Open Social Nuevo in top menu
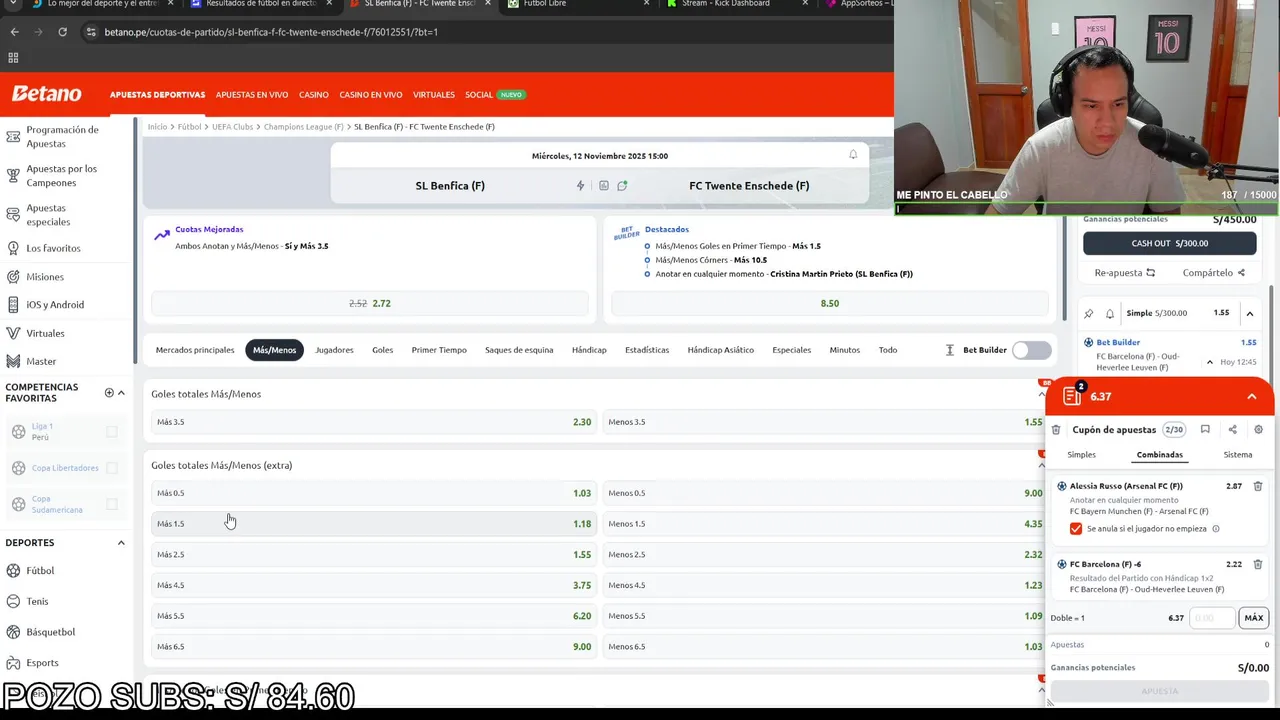1280x720 pixels. [x=494, y=94]
